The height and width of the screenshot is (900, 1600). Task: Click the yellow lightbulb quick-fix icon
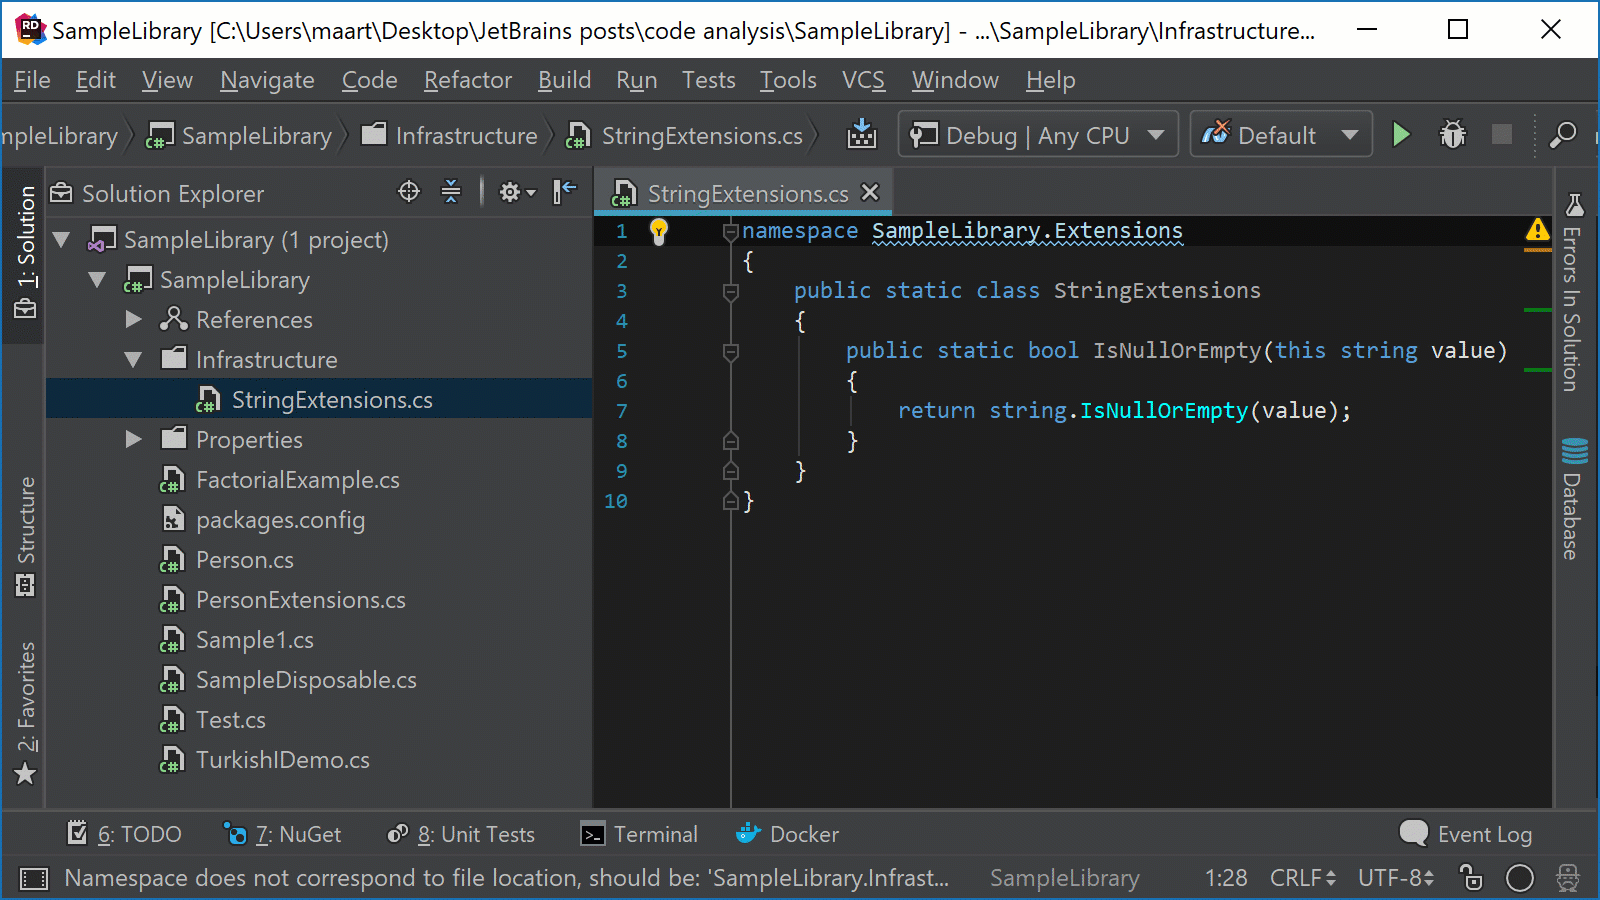[x=659, y=232]
